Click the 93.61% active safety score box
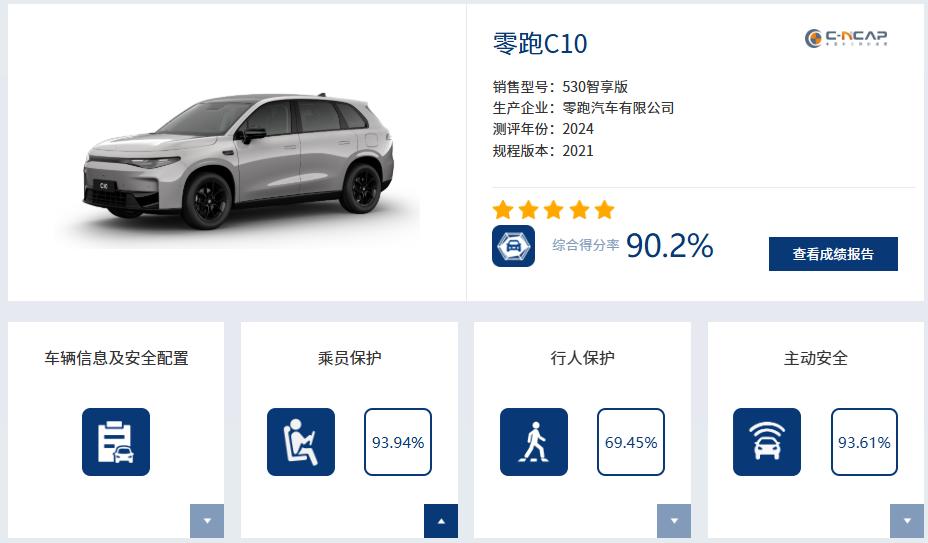Screen dimensions: 928x543 (x=864, y=442)
